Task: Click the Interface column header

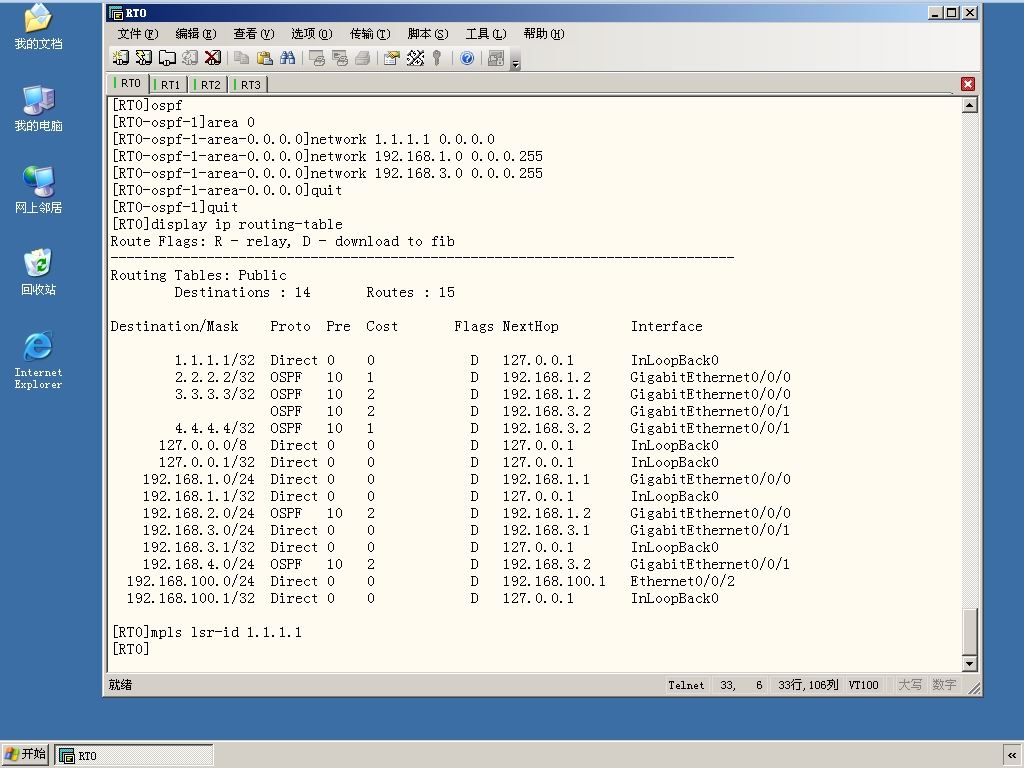Action: tap(667, 326)
